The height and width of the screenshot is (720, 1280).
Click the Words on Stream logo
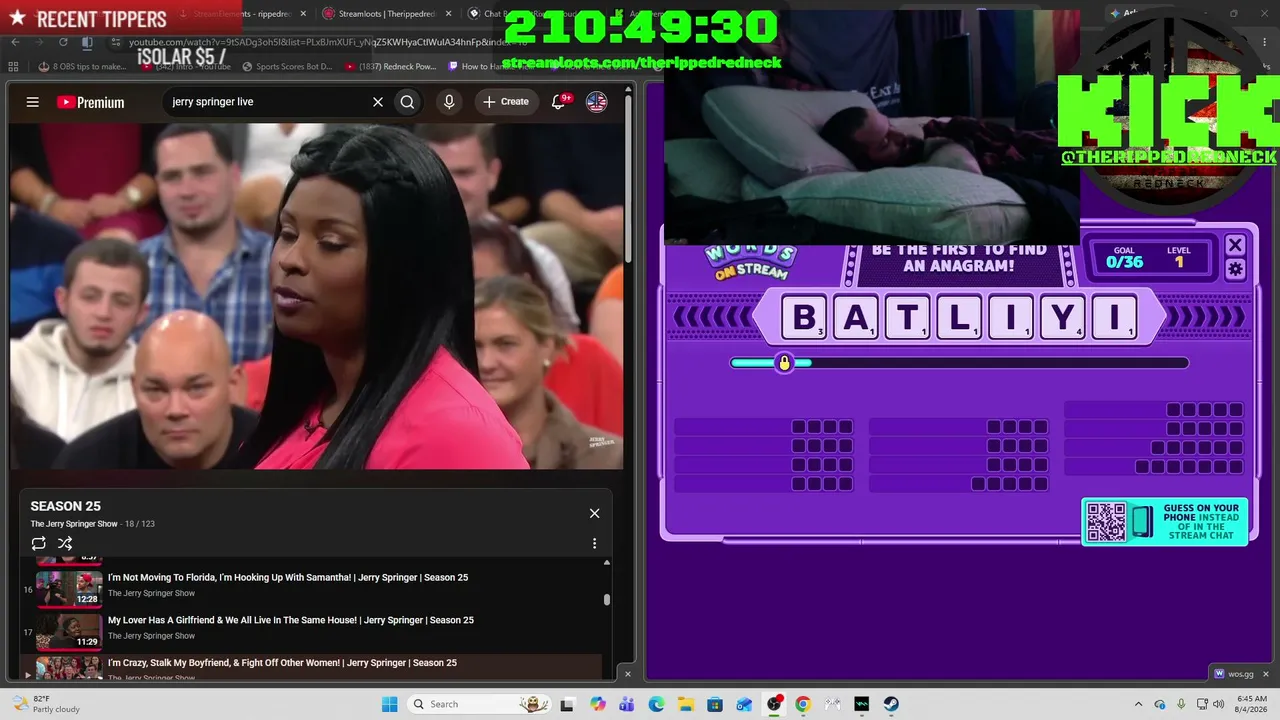click(x=751, y=262)
